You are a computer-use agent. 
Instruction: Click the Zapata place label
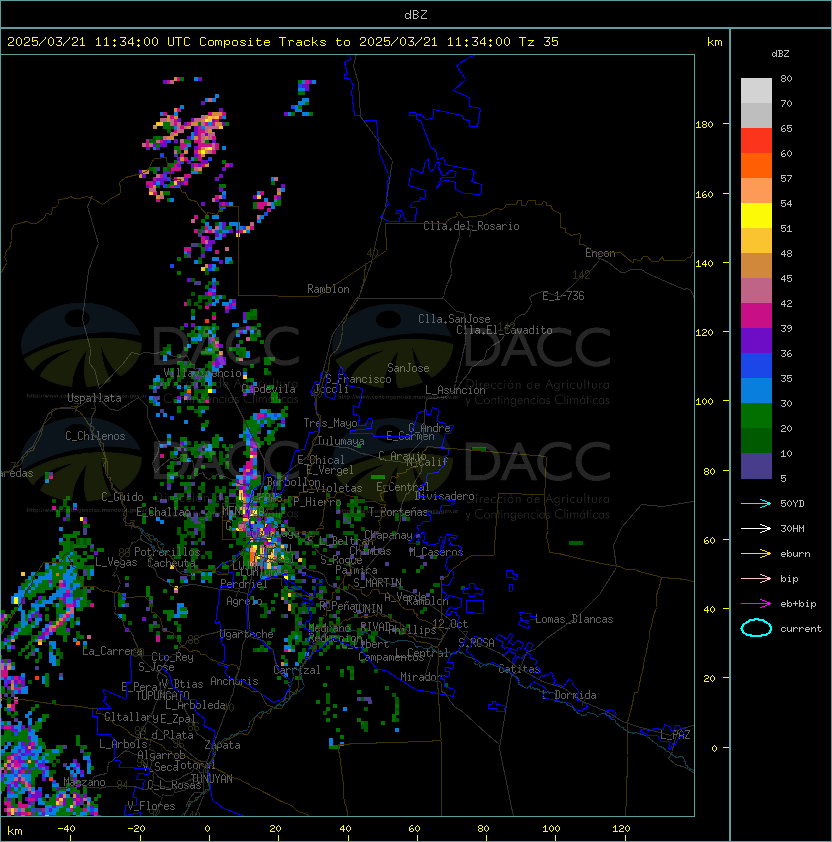tap(222, 745)
